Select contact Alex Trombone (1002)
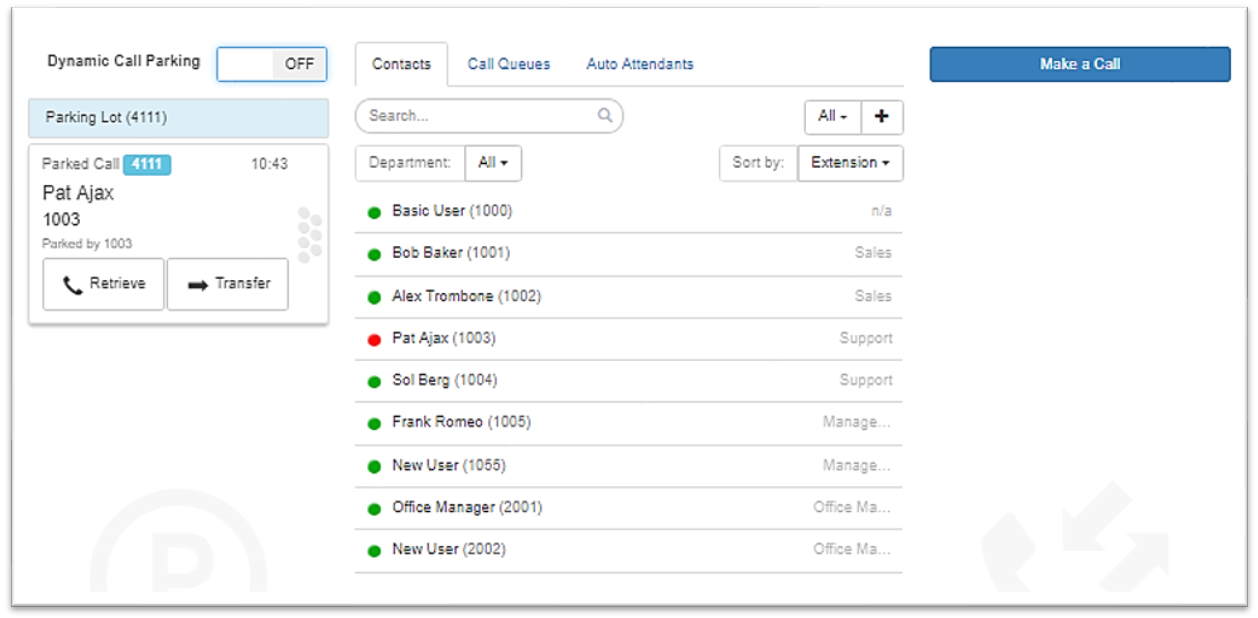This screenshot has width=1258, height=618. [629, 296]
